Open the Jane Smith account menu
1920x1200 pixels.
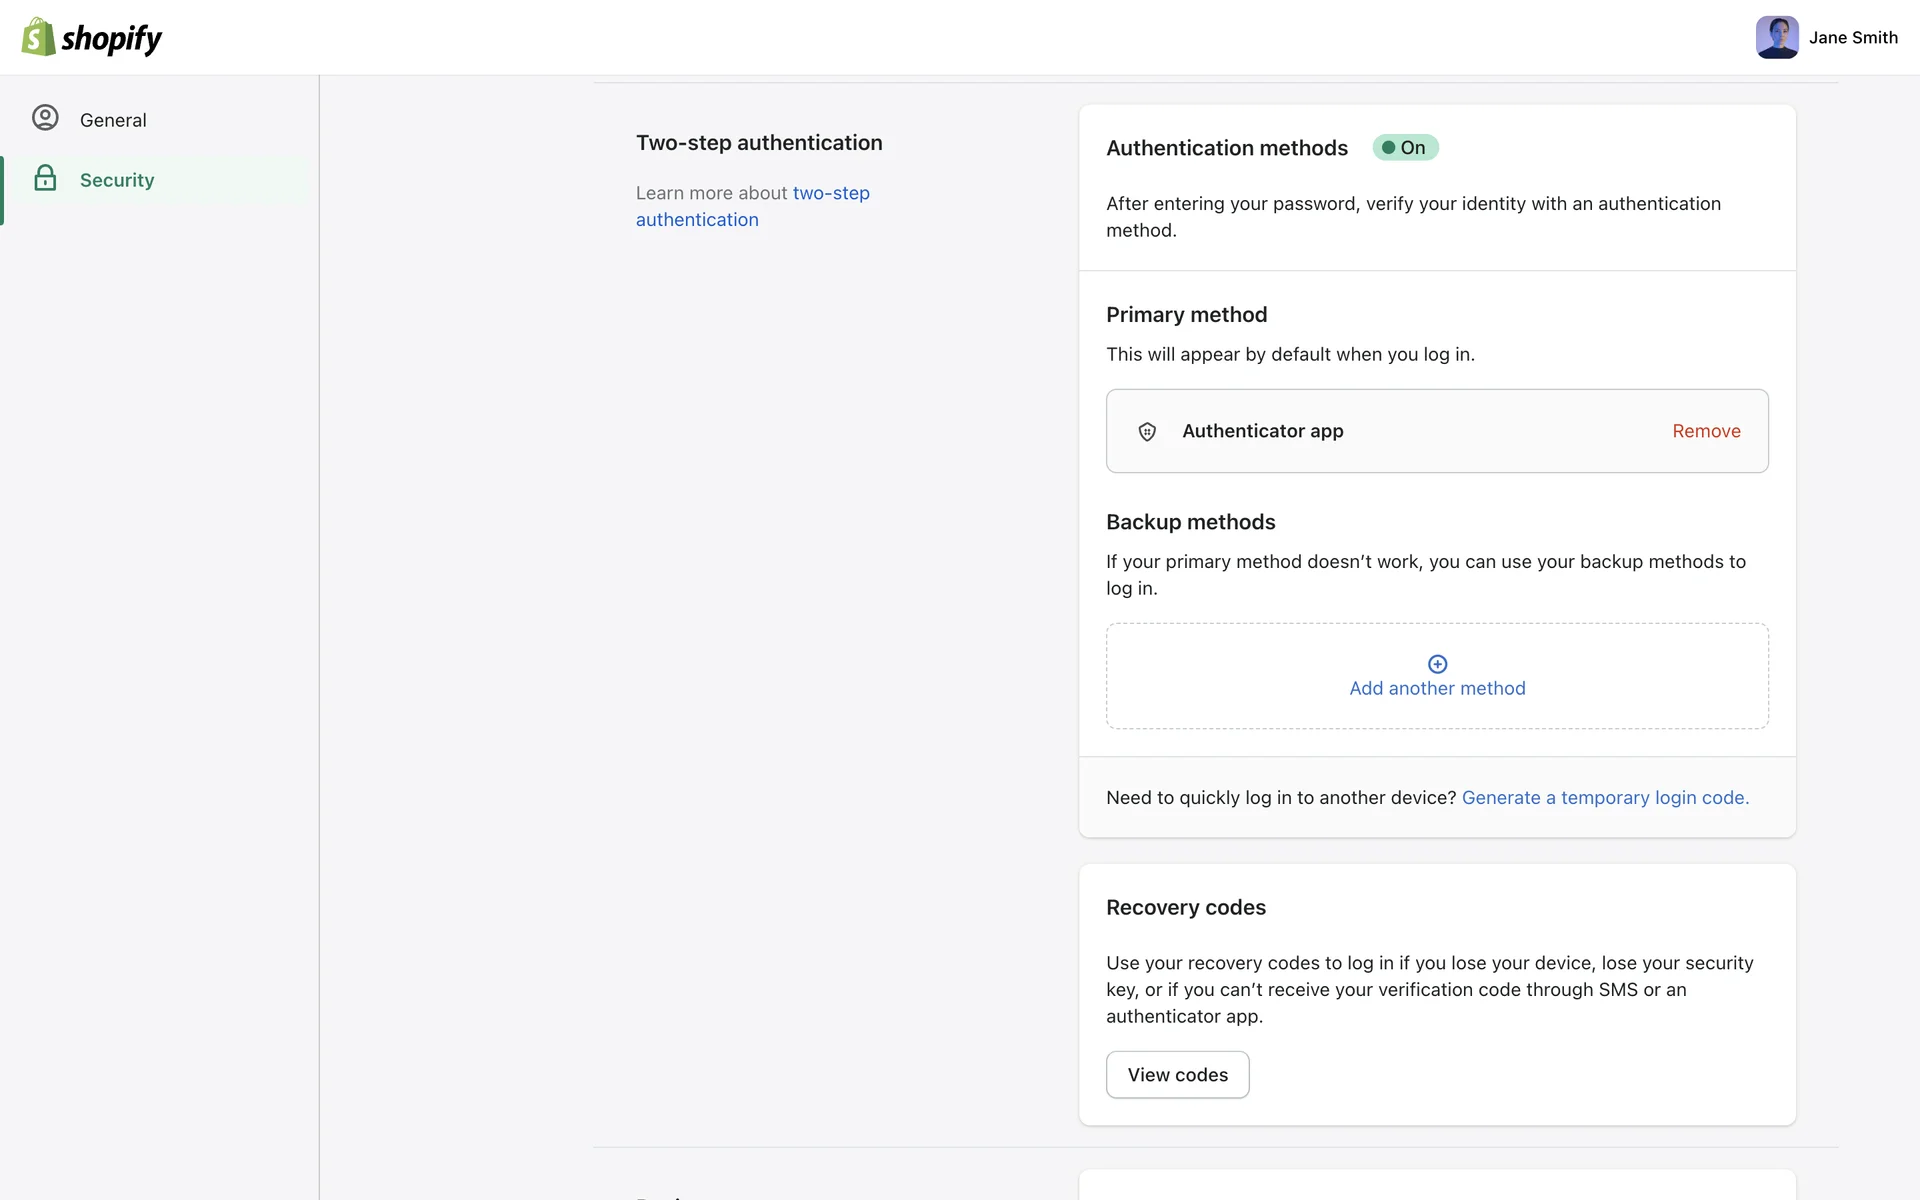(x=1852, y=38)
